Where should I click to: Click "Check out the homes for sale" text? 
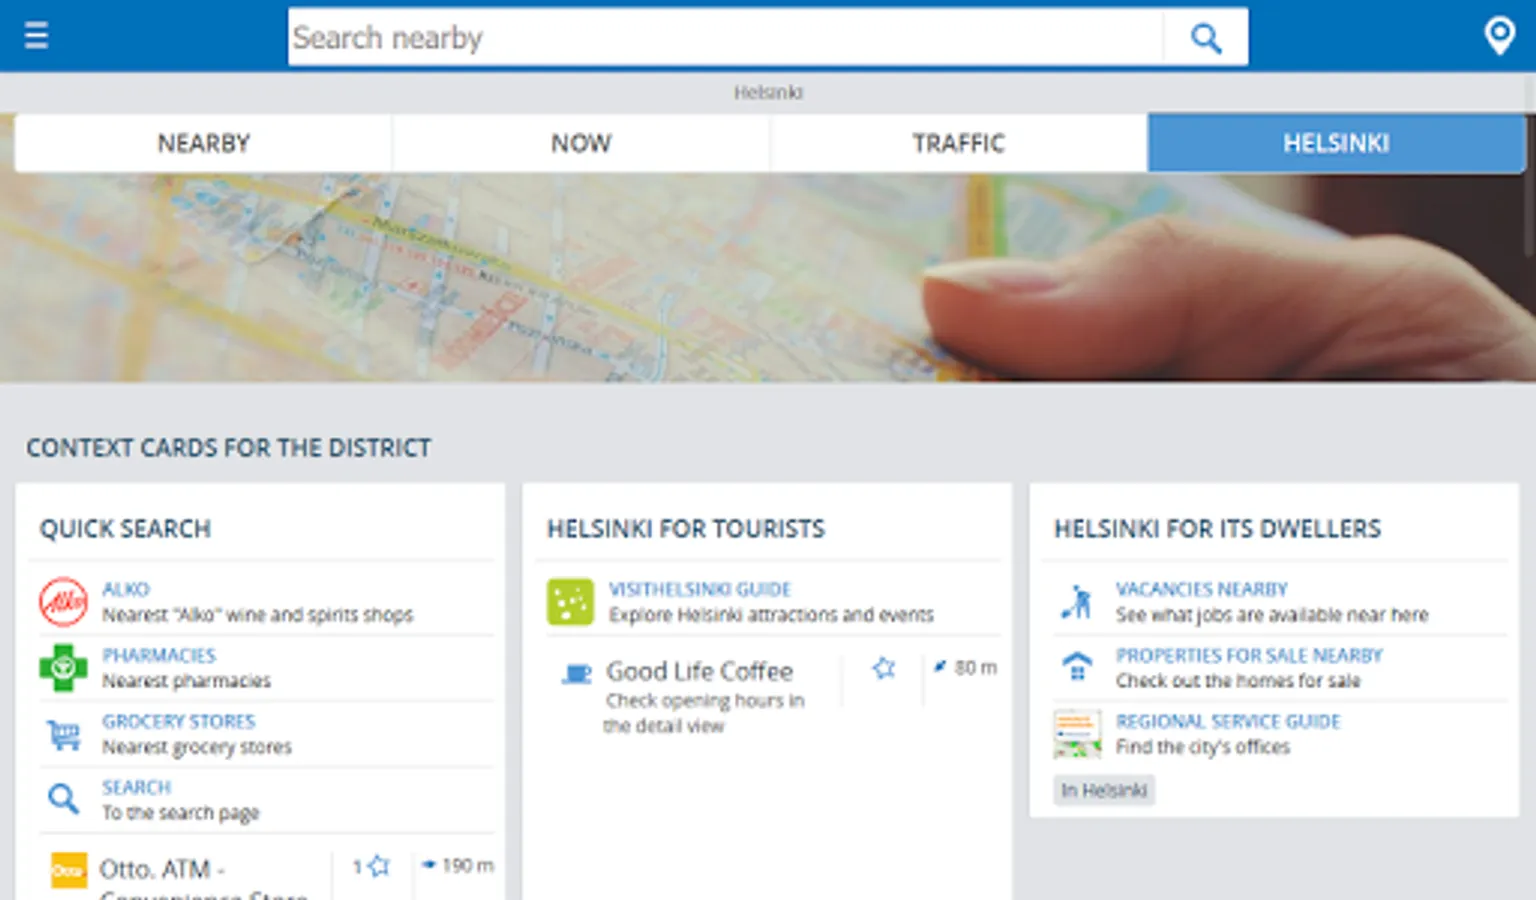1238,681
